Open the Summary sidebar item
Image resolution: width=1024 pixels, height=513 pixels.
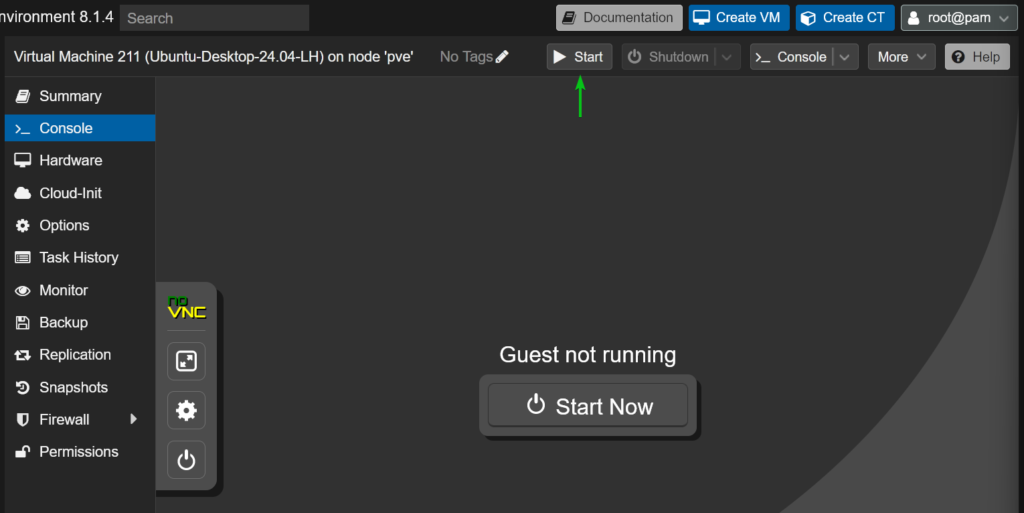click(80, 96)
